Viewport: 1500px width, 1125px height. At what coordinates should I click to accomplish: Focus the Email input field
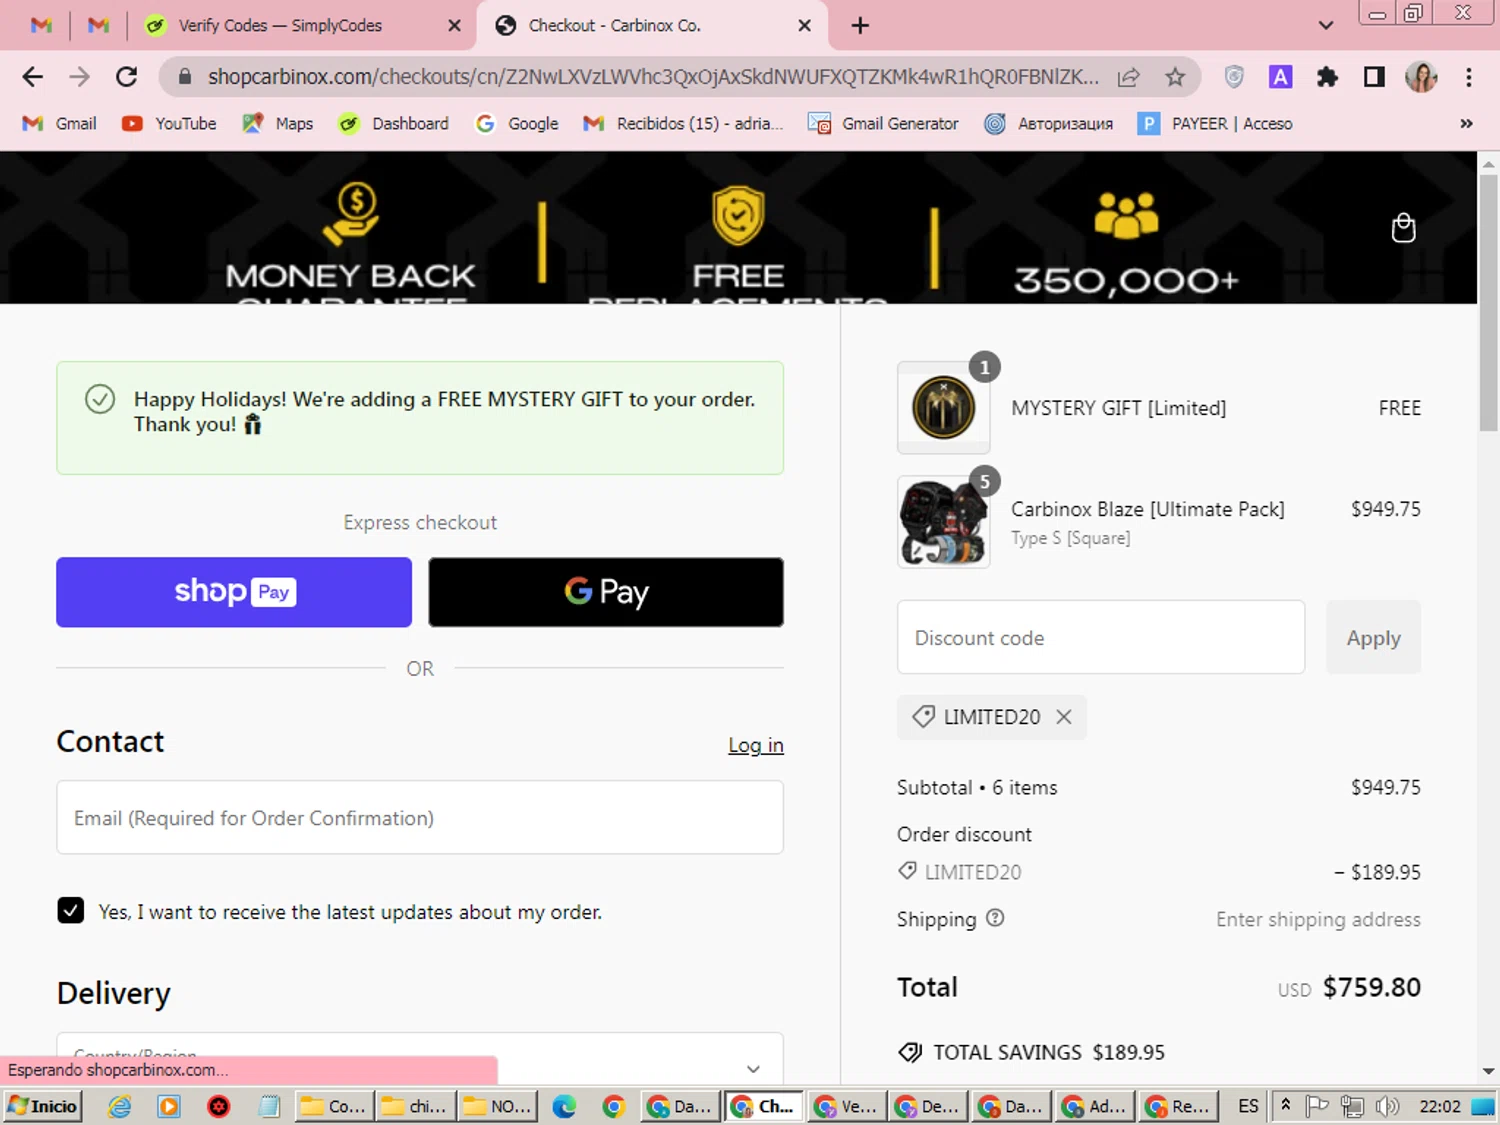420,817
